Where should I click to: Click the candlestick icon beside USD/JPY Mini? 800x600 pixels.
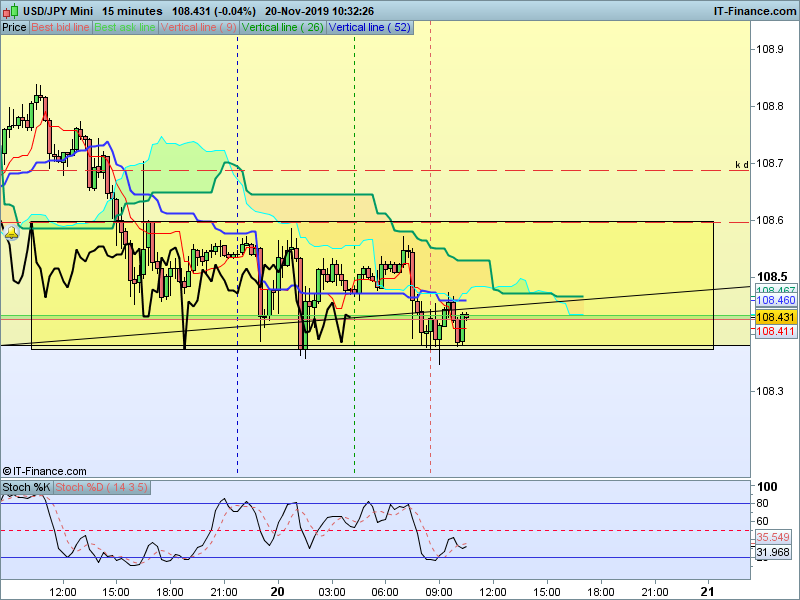click(x=11, y=11)
